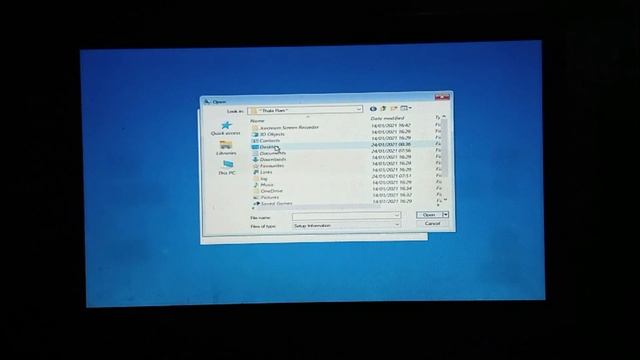Image resolution: width=640 pixels, height=360 pixels.
Task: Select the Pictures folder
Action: (x=266, y=197)
